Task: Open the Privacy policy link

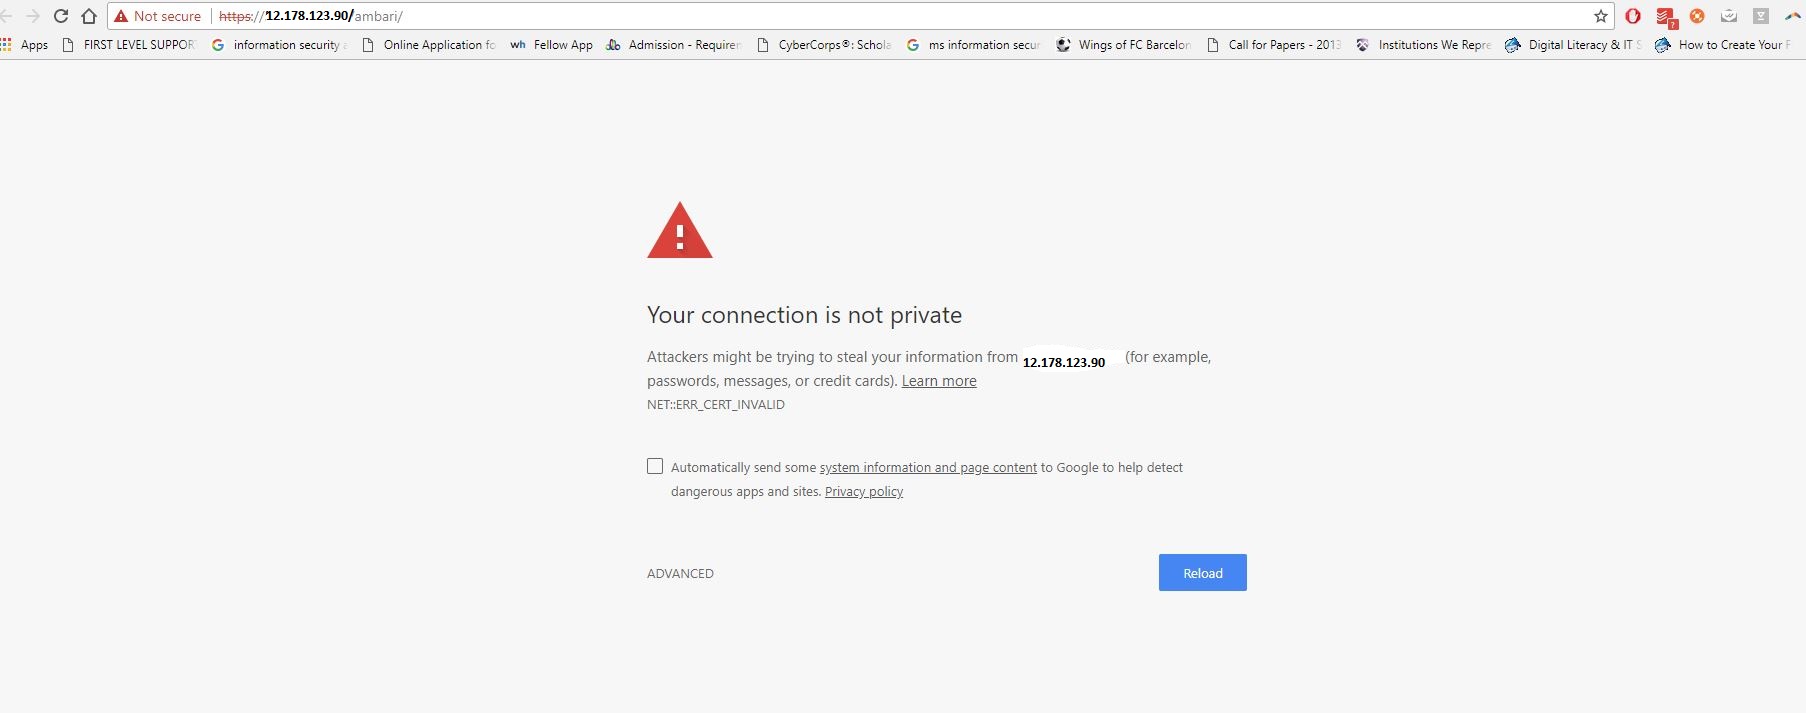Action: pos(863,491)
